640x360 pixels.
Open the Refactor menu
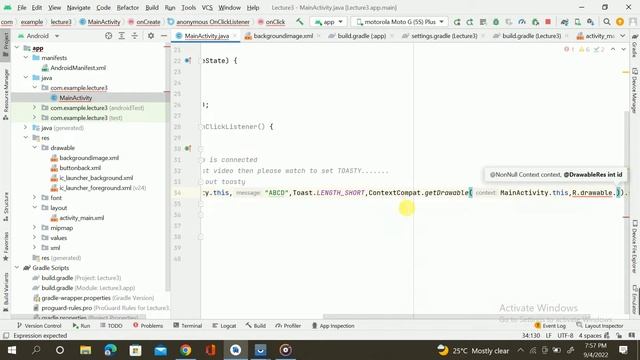[128, 7]
